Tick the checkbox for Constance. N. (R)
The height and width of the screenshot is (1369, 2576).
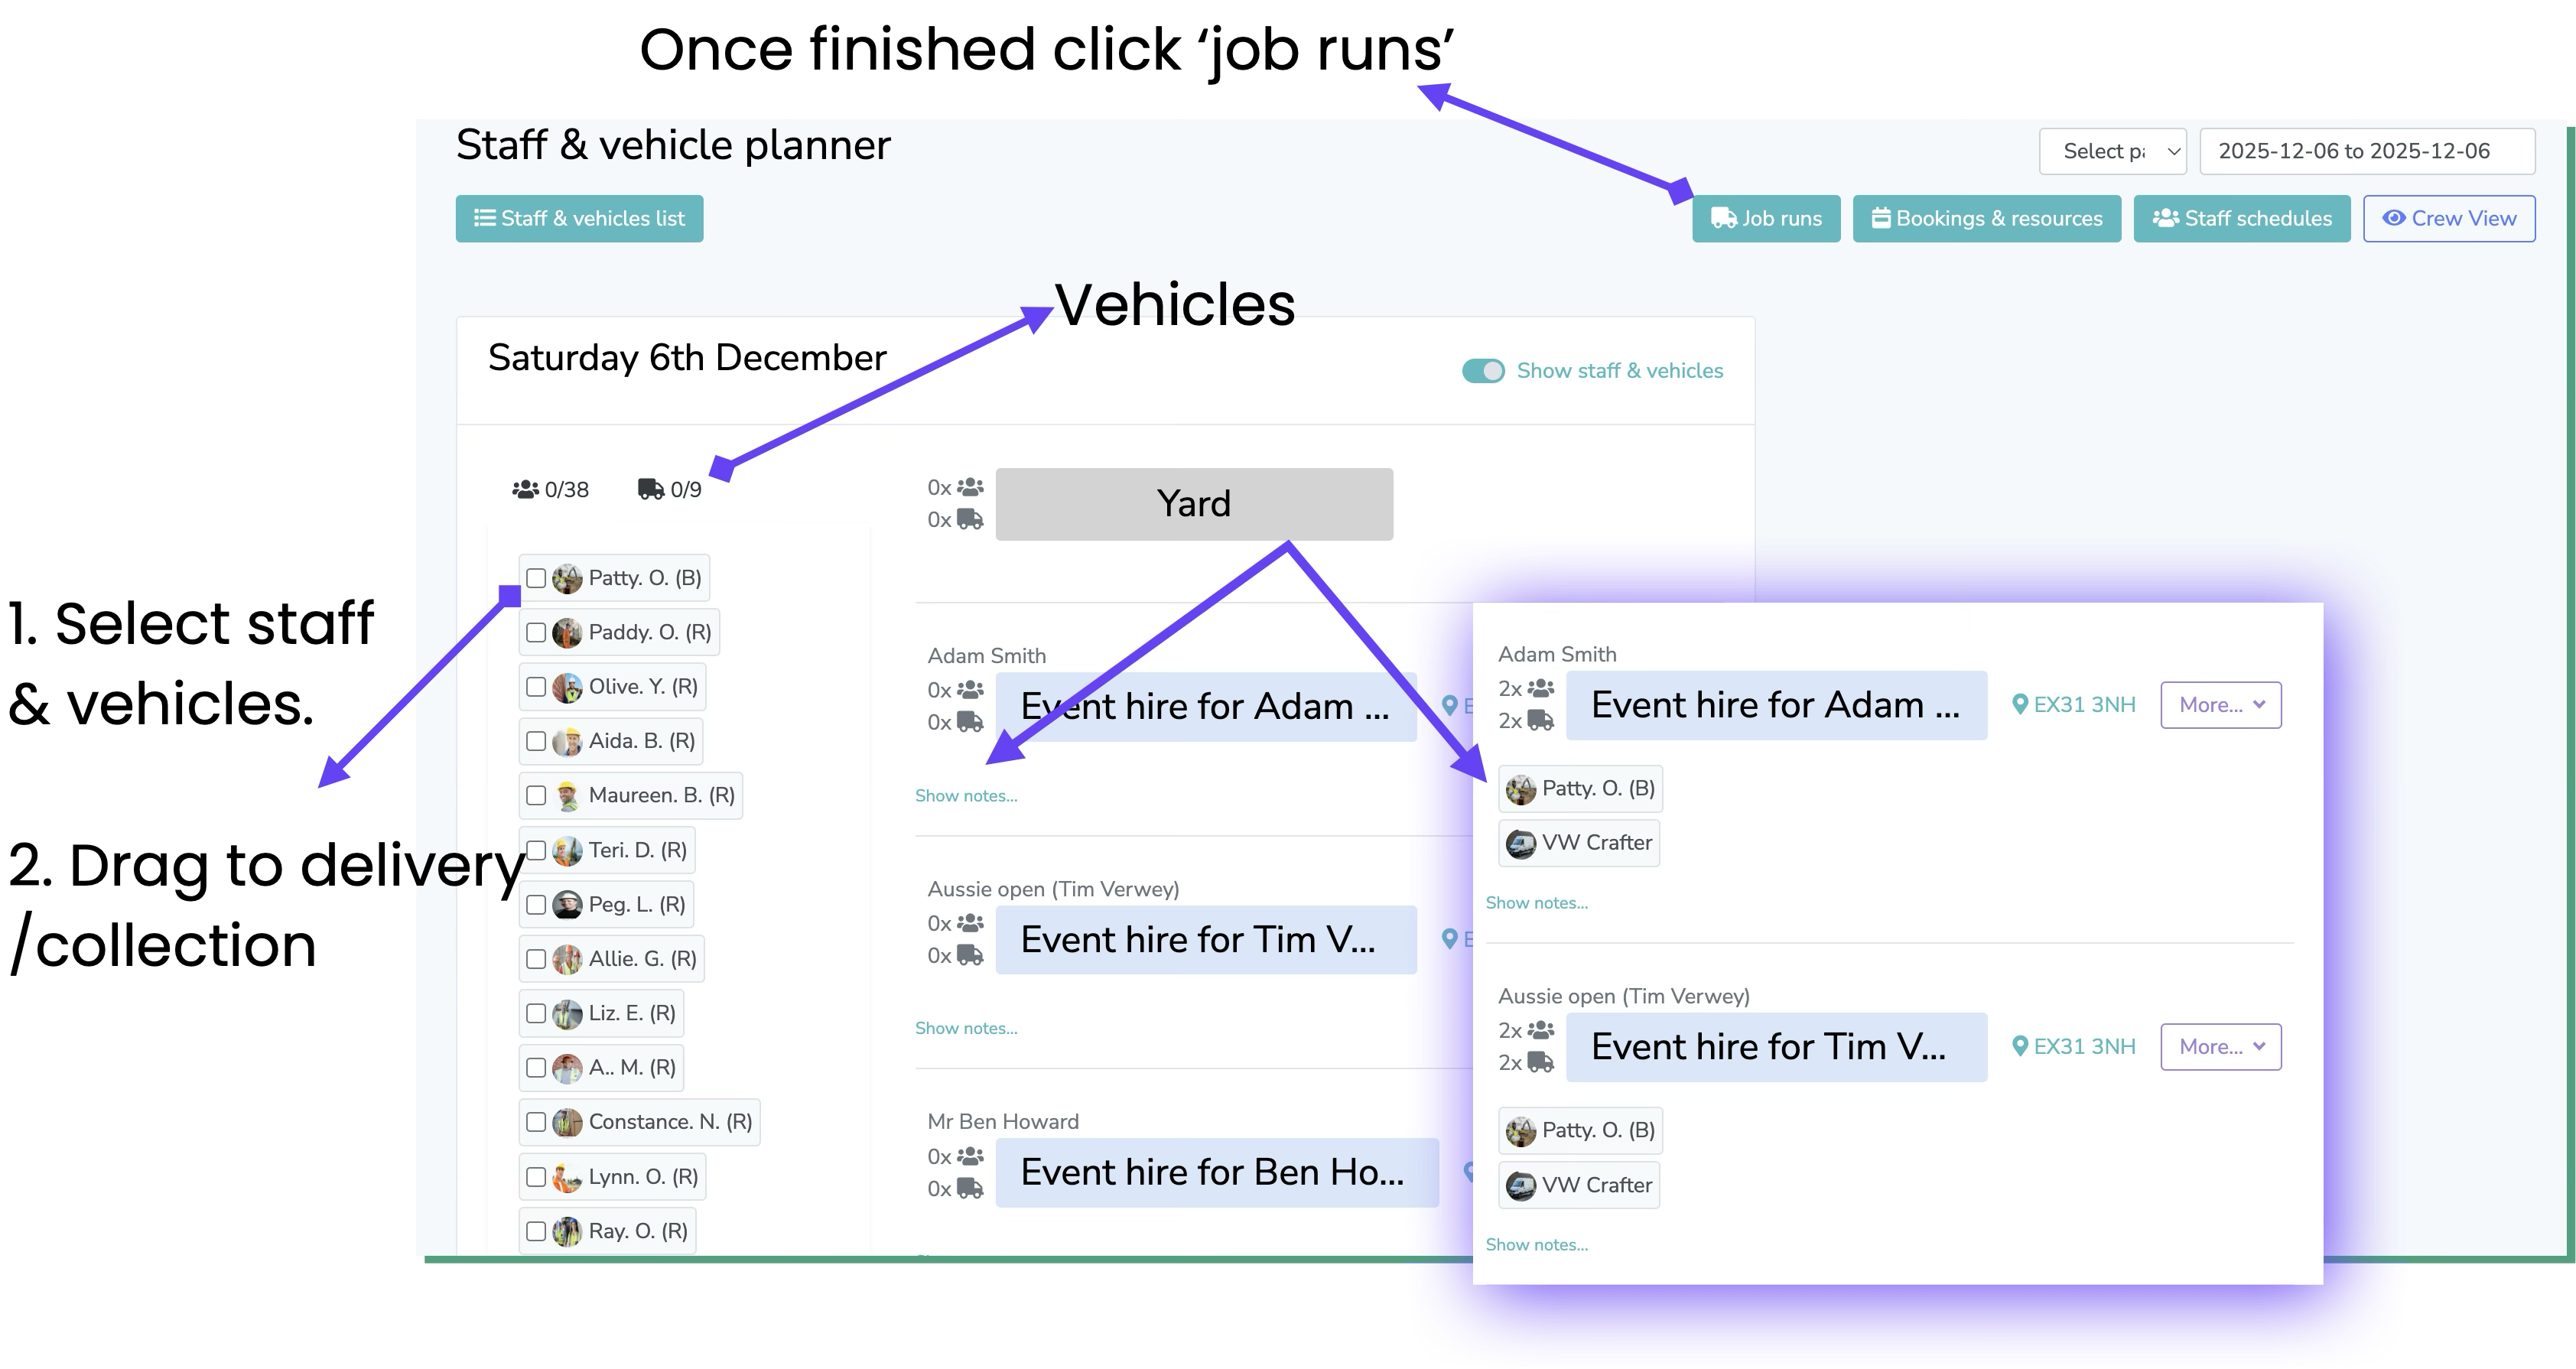536,1122
